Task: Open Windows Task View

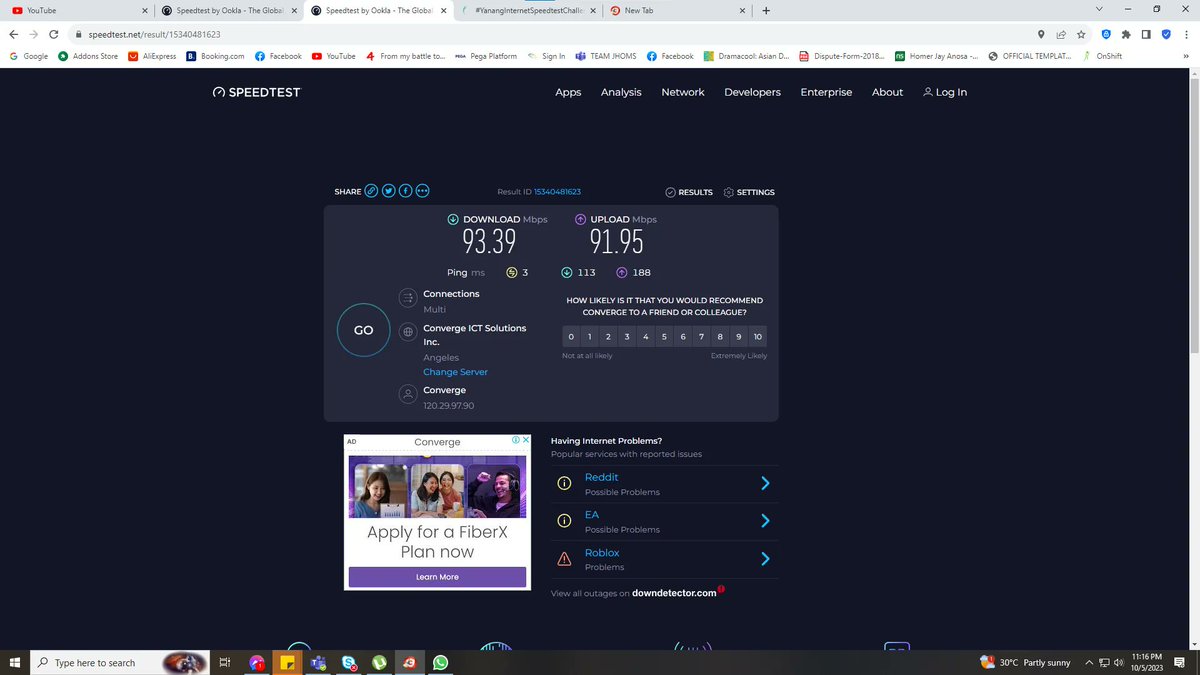Action: [x=225, y=662]
